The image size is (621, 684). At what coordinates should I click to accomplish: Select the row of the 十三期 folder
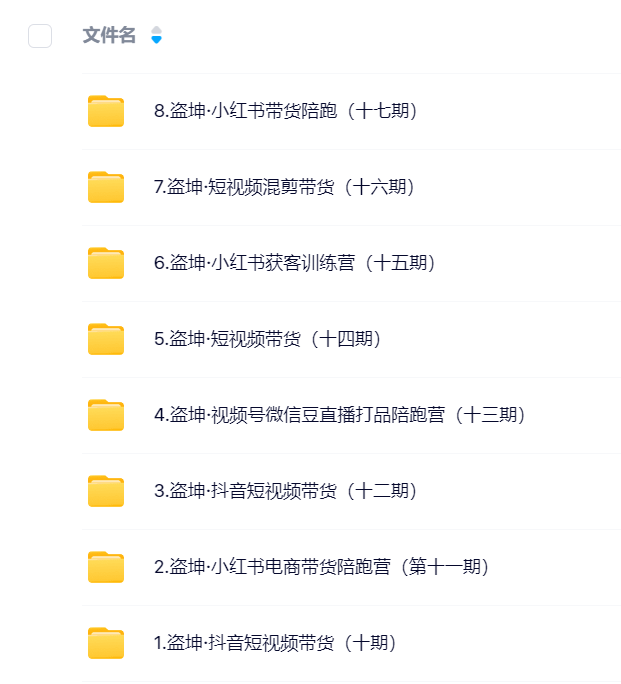coord(351,415)
